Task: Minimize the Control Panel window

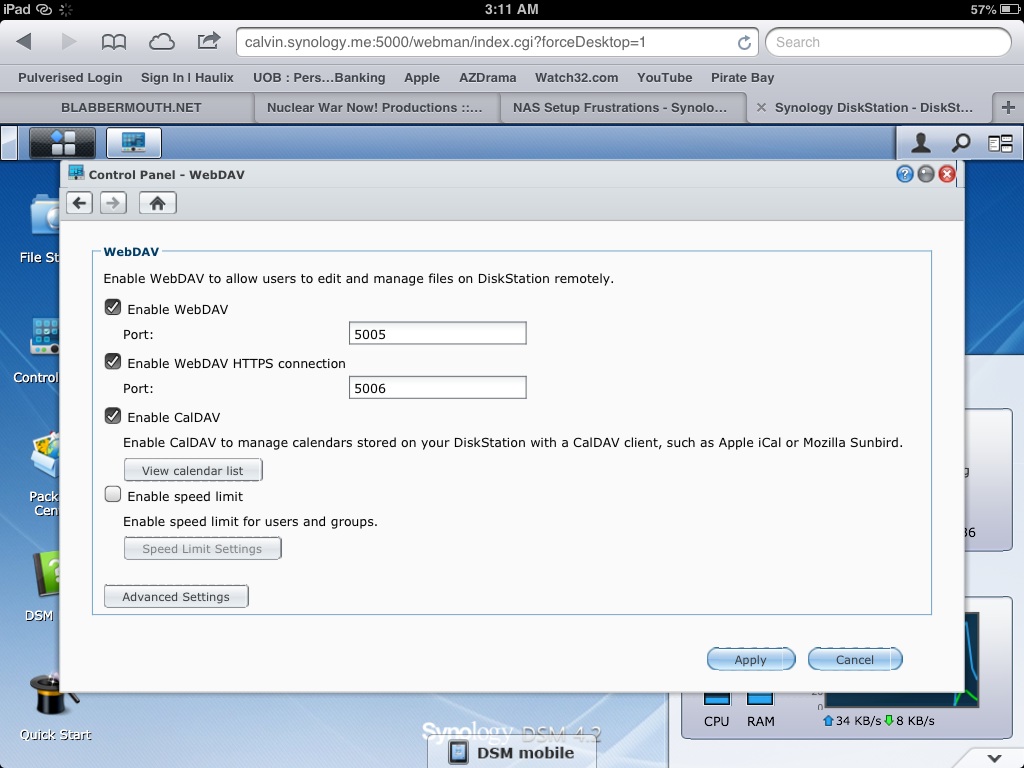Action: [926, 174]
